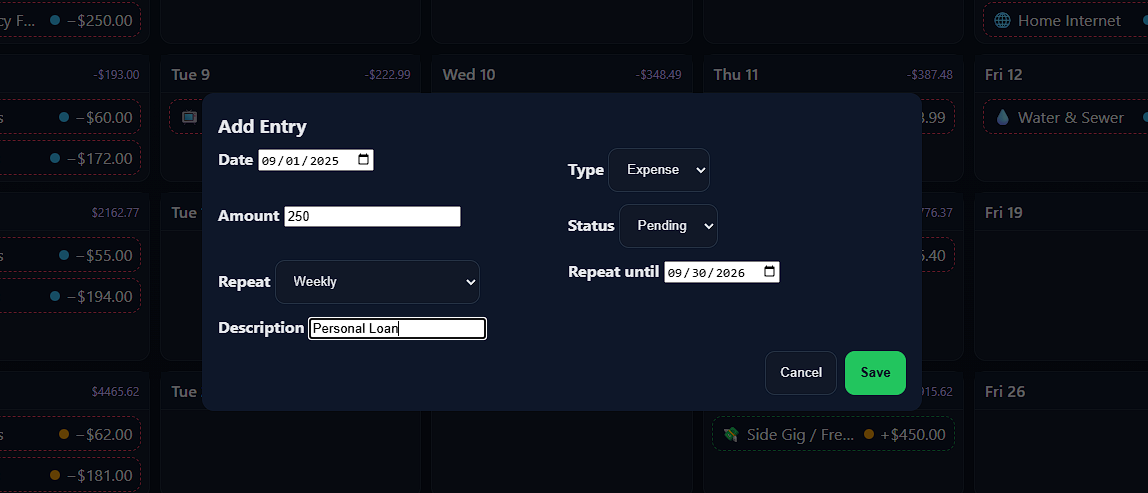Expand the Type dropdown showing Expense

click(x=658, y=170)
